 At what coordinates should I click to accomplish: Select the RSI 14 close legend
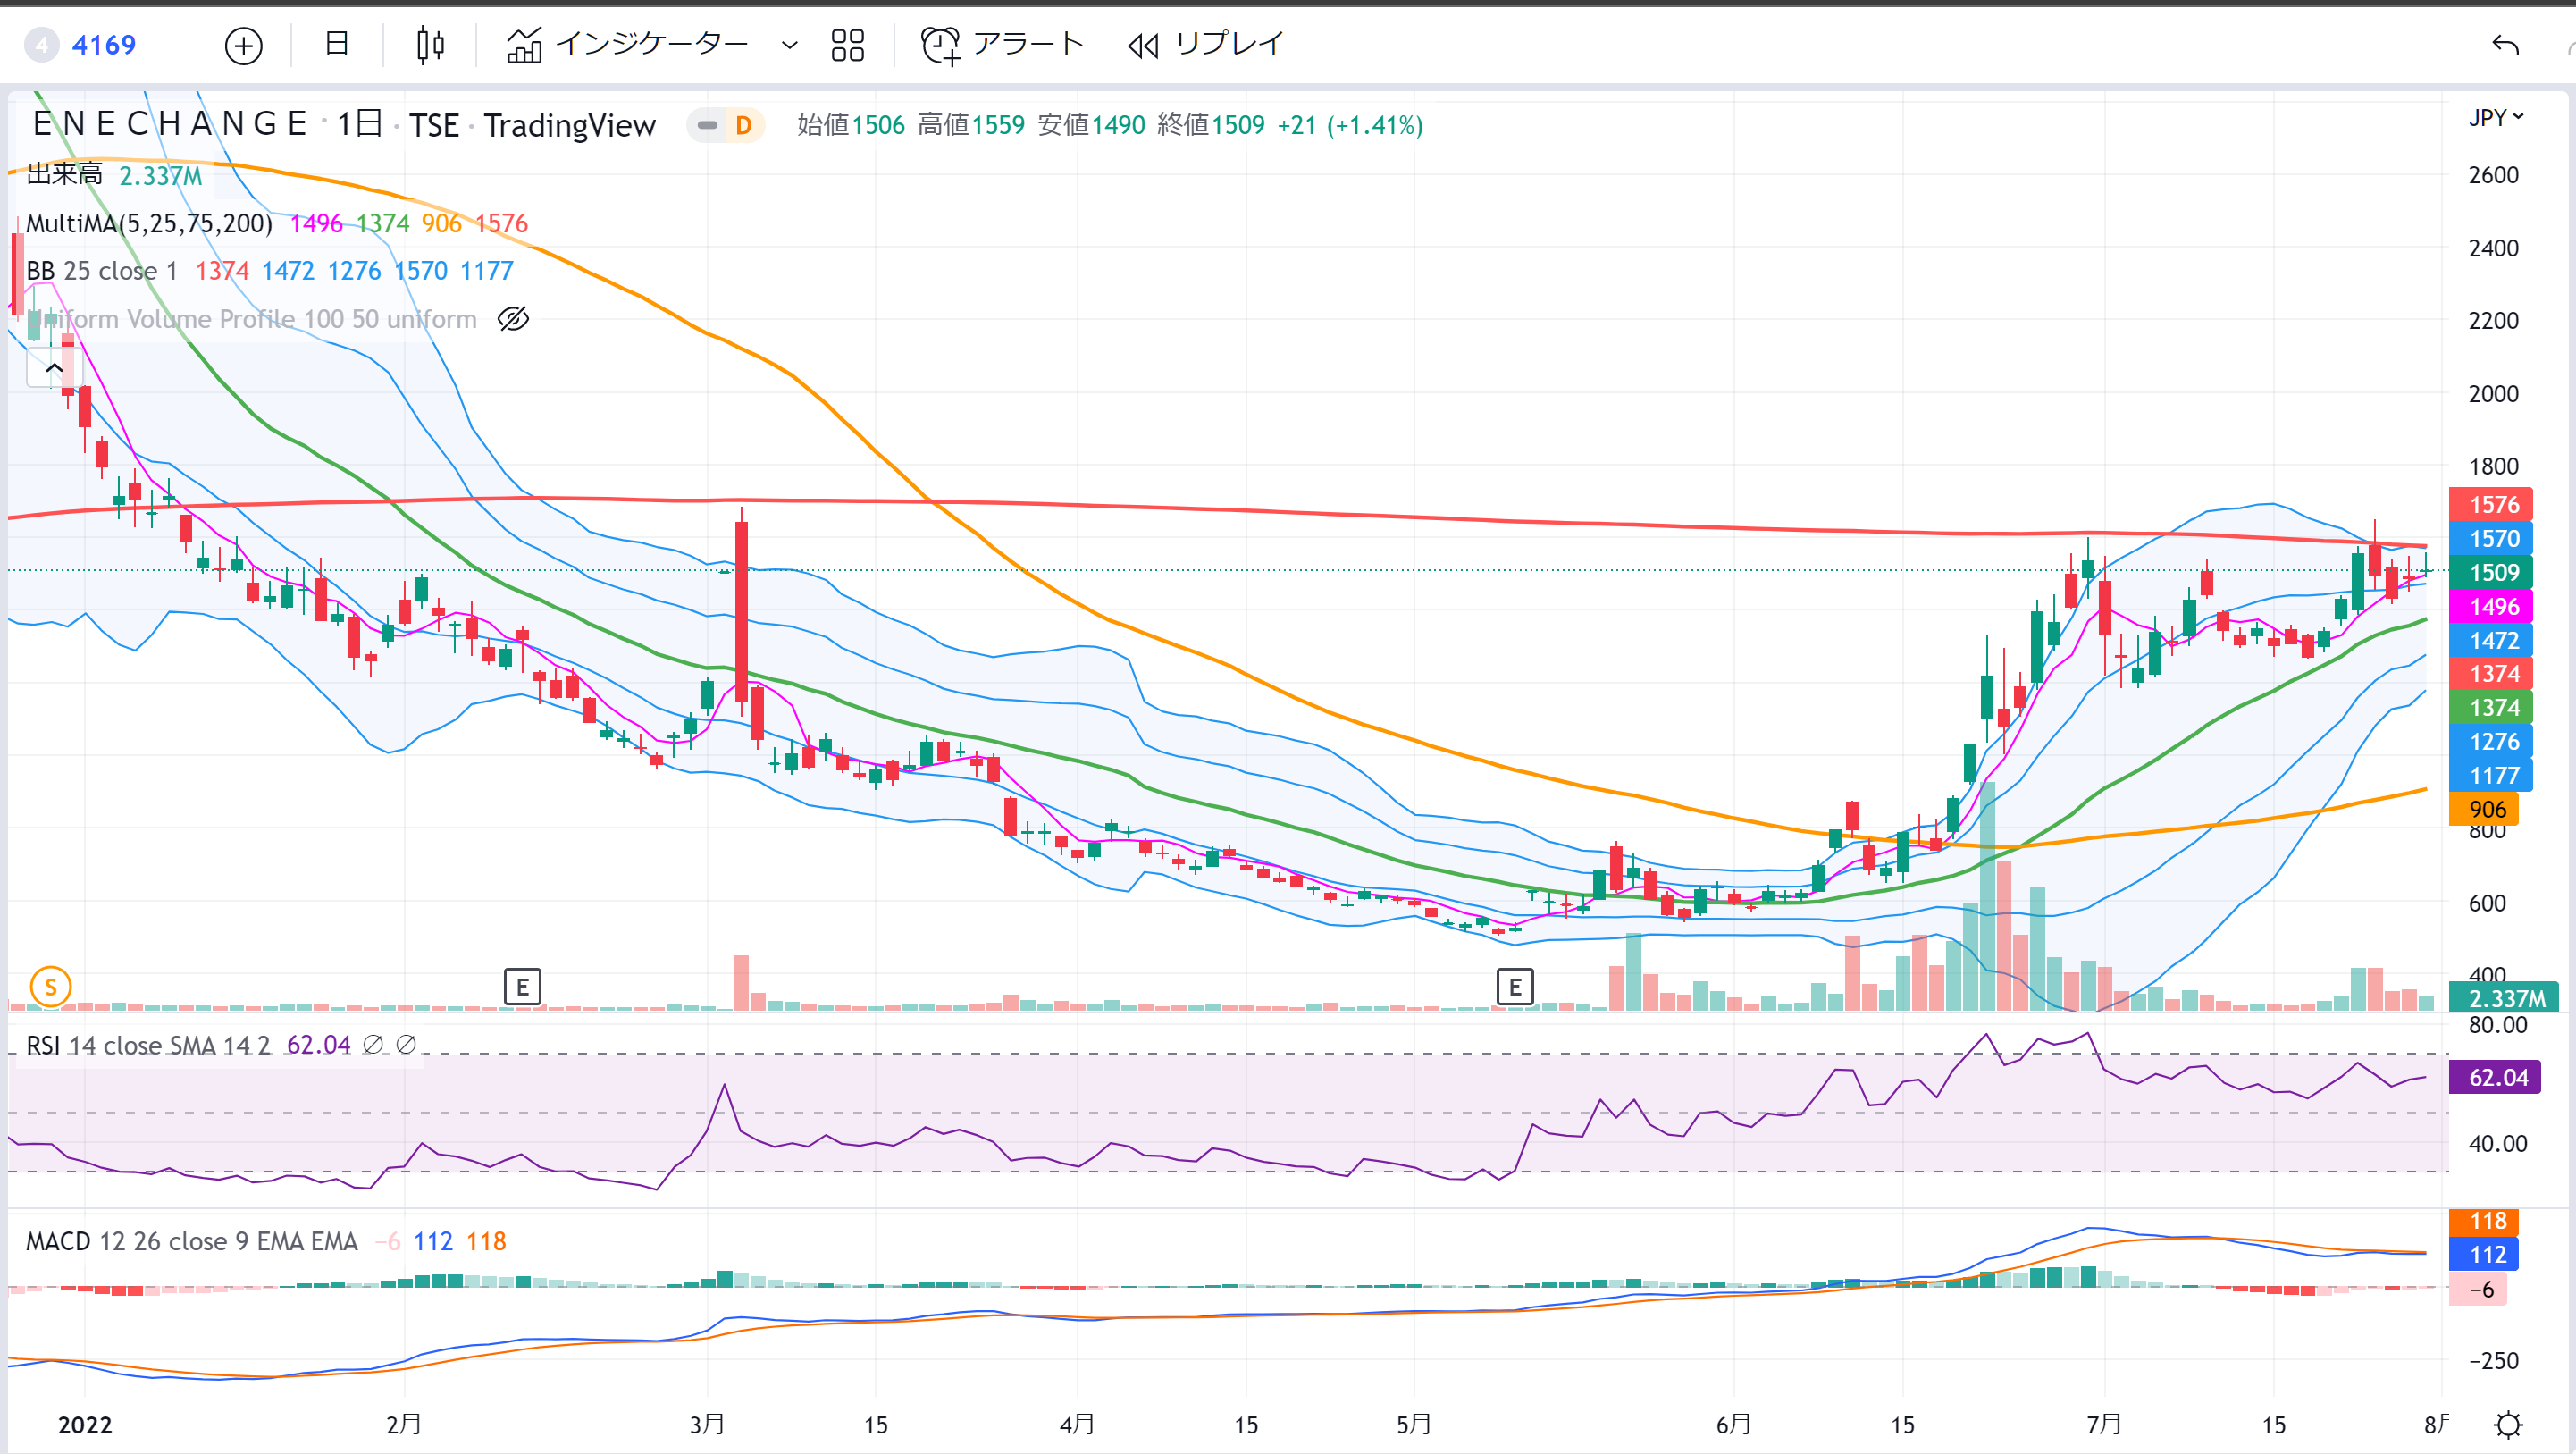coord(148,1045)
